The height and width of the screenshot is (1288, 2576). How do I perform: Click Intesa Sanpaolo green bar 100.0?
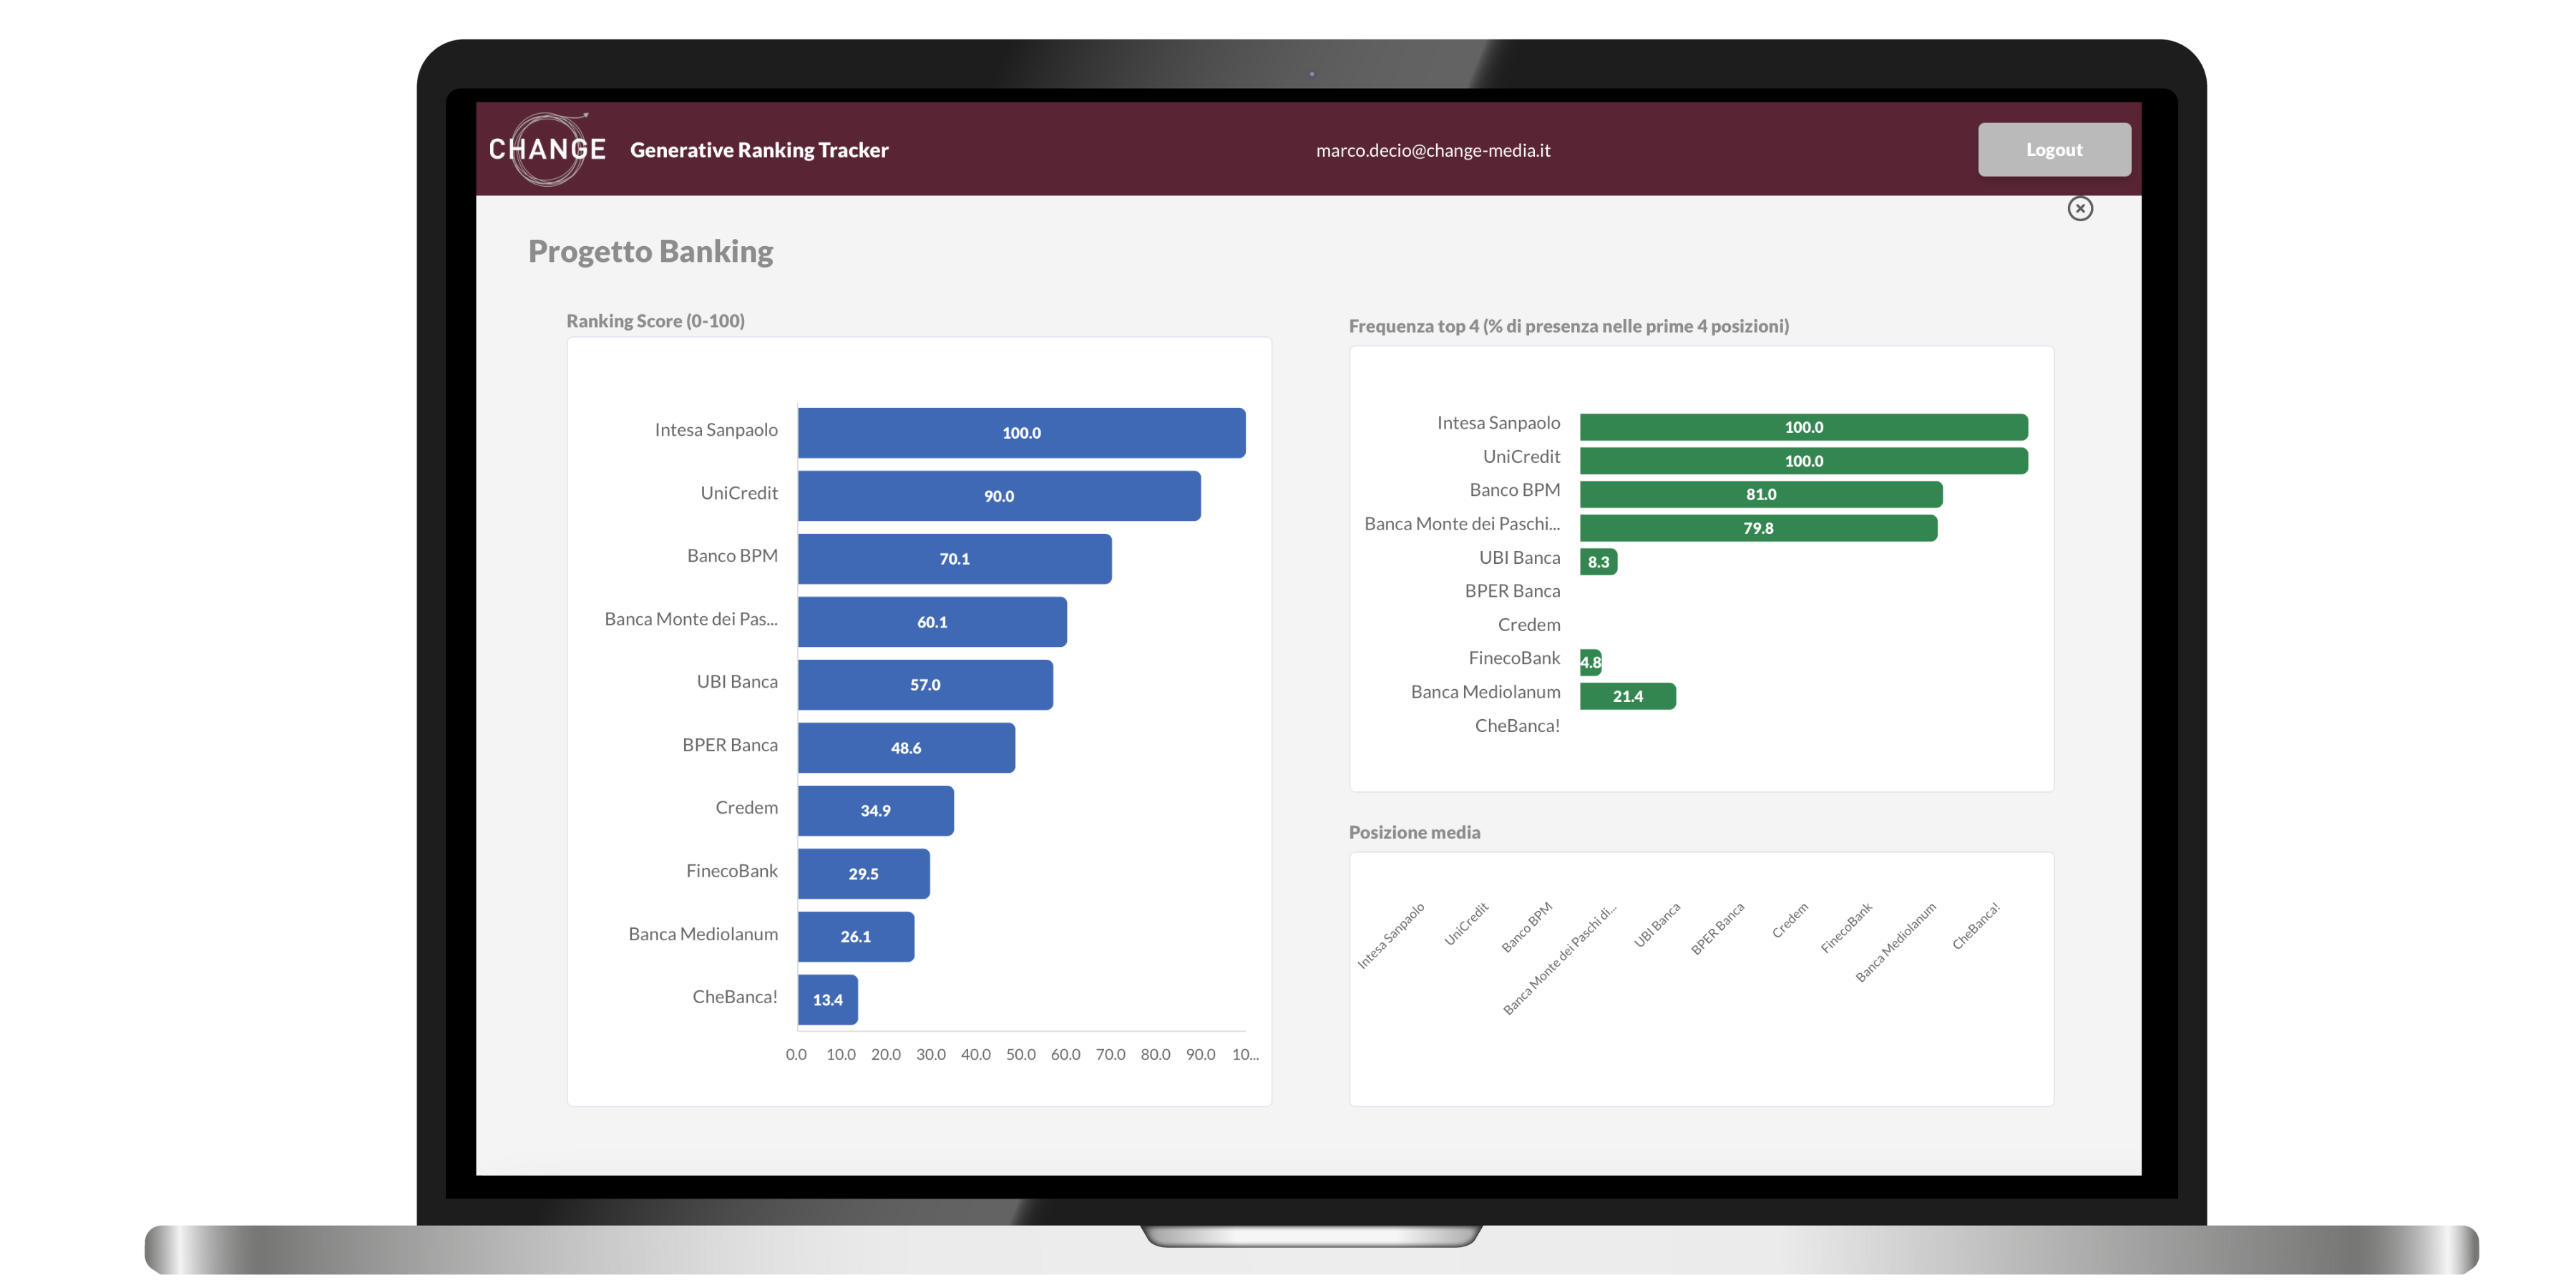[1804, 427]
